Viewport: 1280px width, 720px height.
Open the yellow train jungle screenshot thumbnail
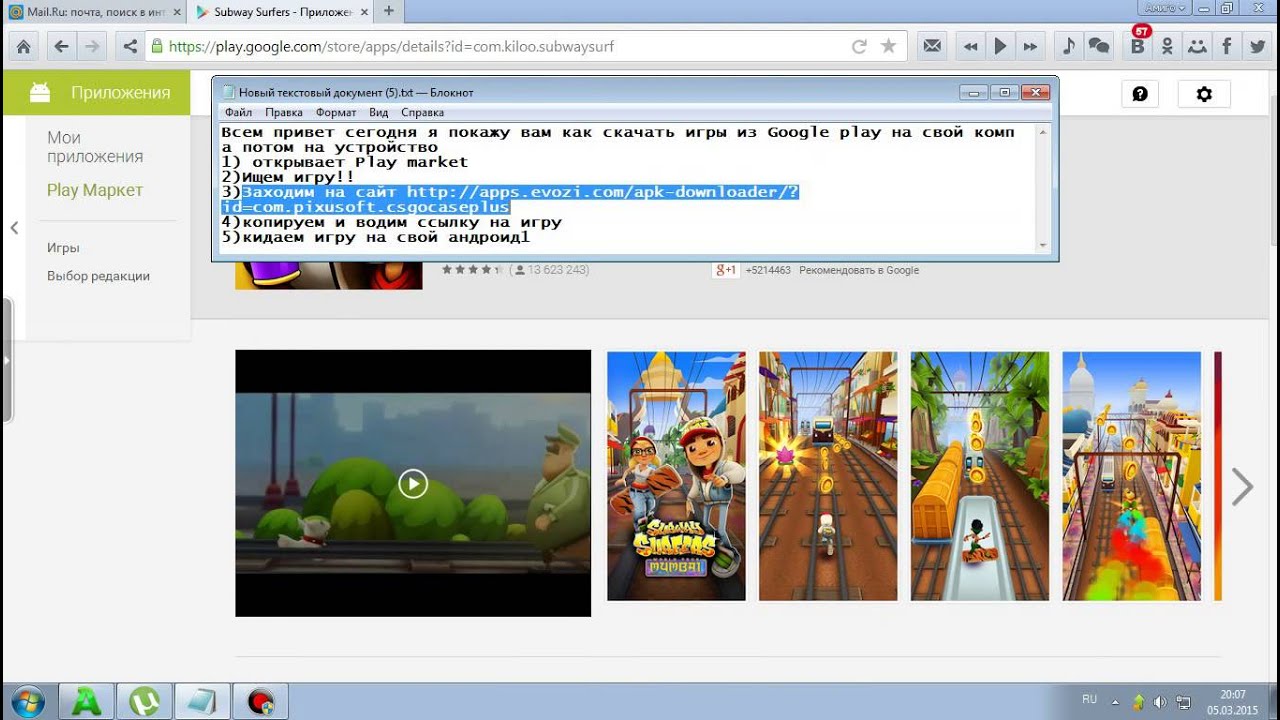980,476
